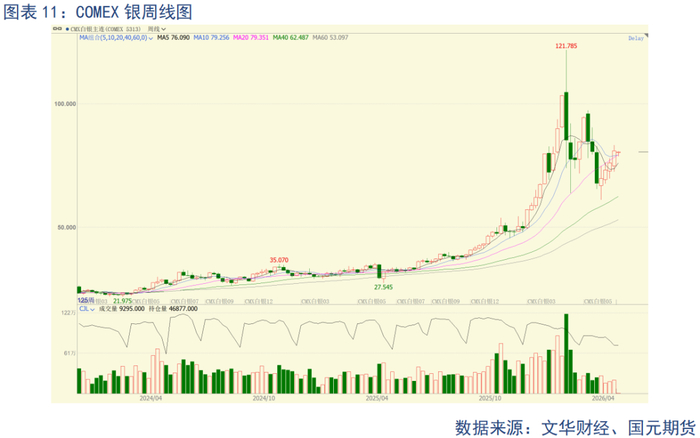This screenshot has height=438, width=700.
Task: Click the corner triangle icon next to Delay
Action: click(646, 36)
